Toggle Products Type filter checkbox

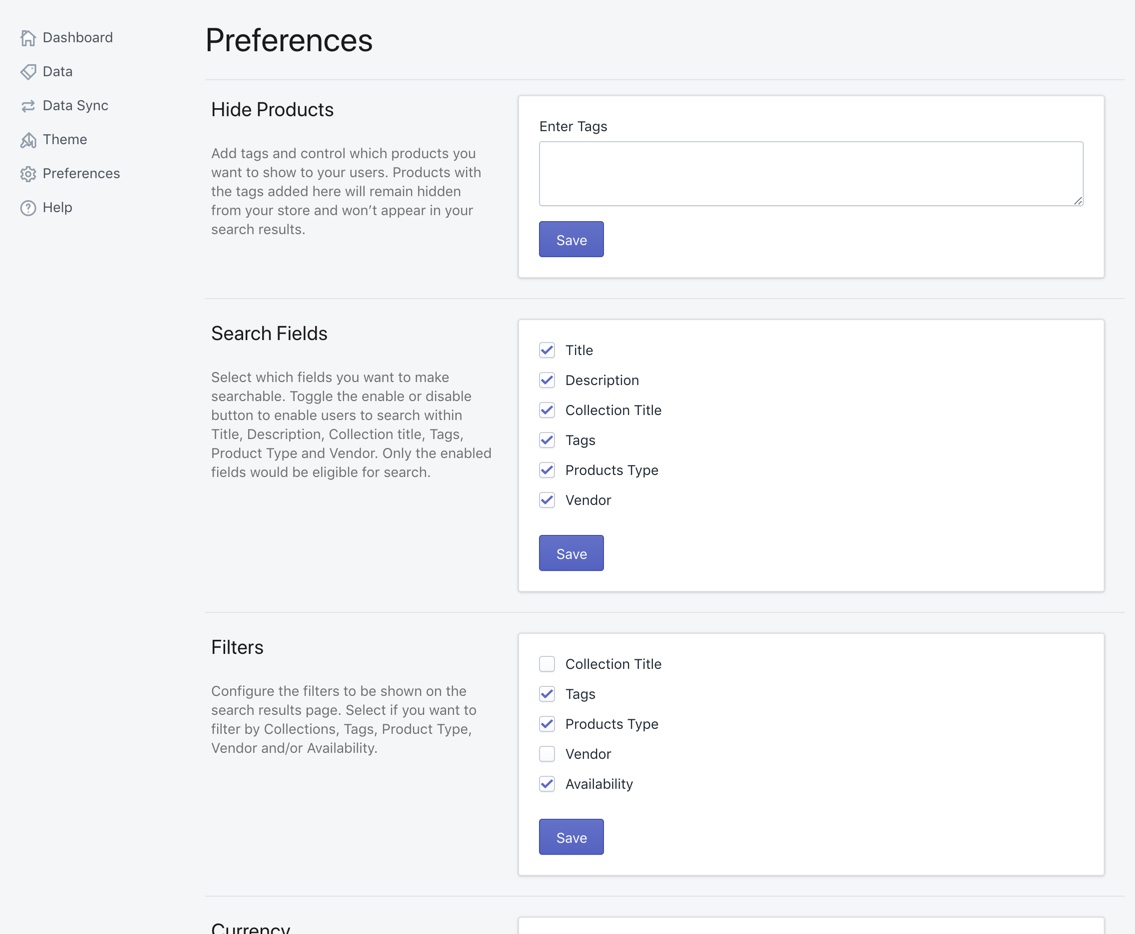pyautogui.click(x=547, y=724)
